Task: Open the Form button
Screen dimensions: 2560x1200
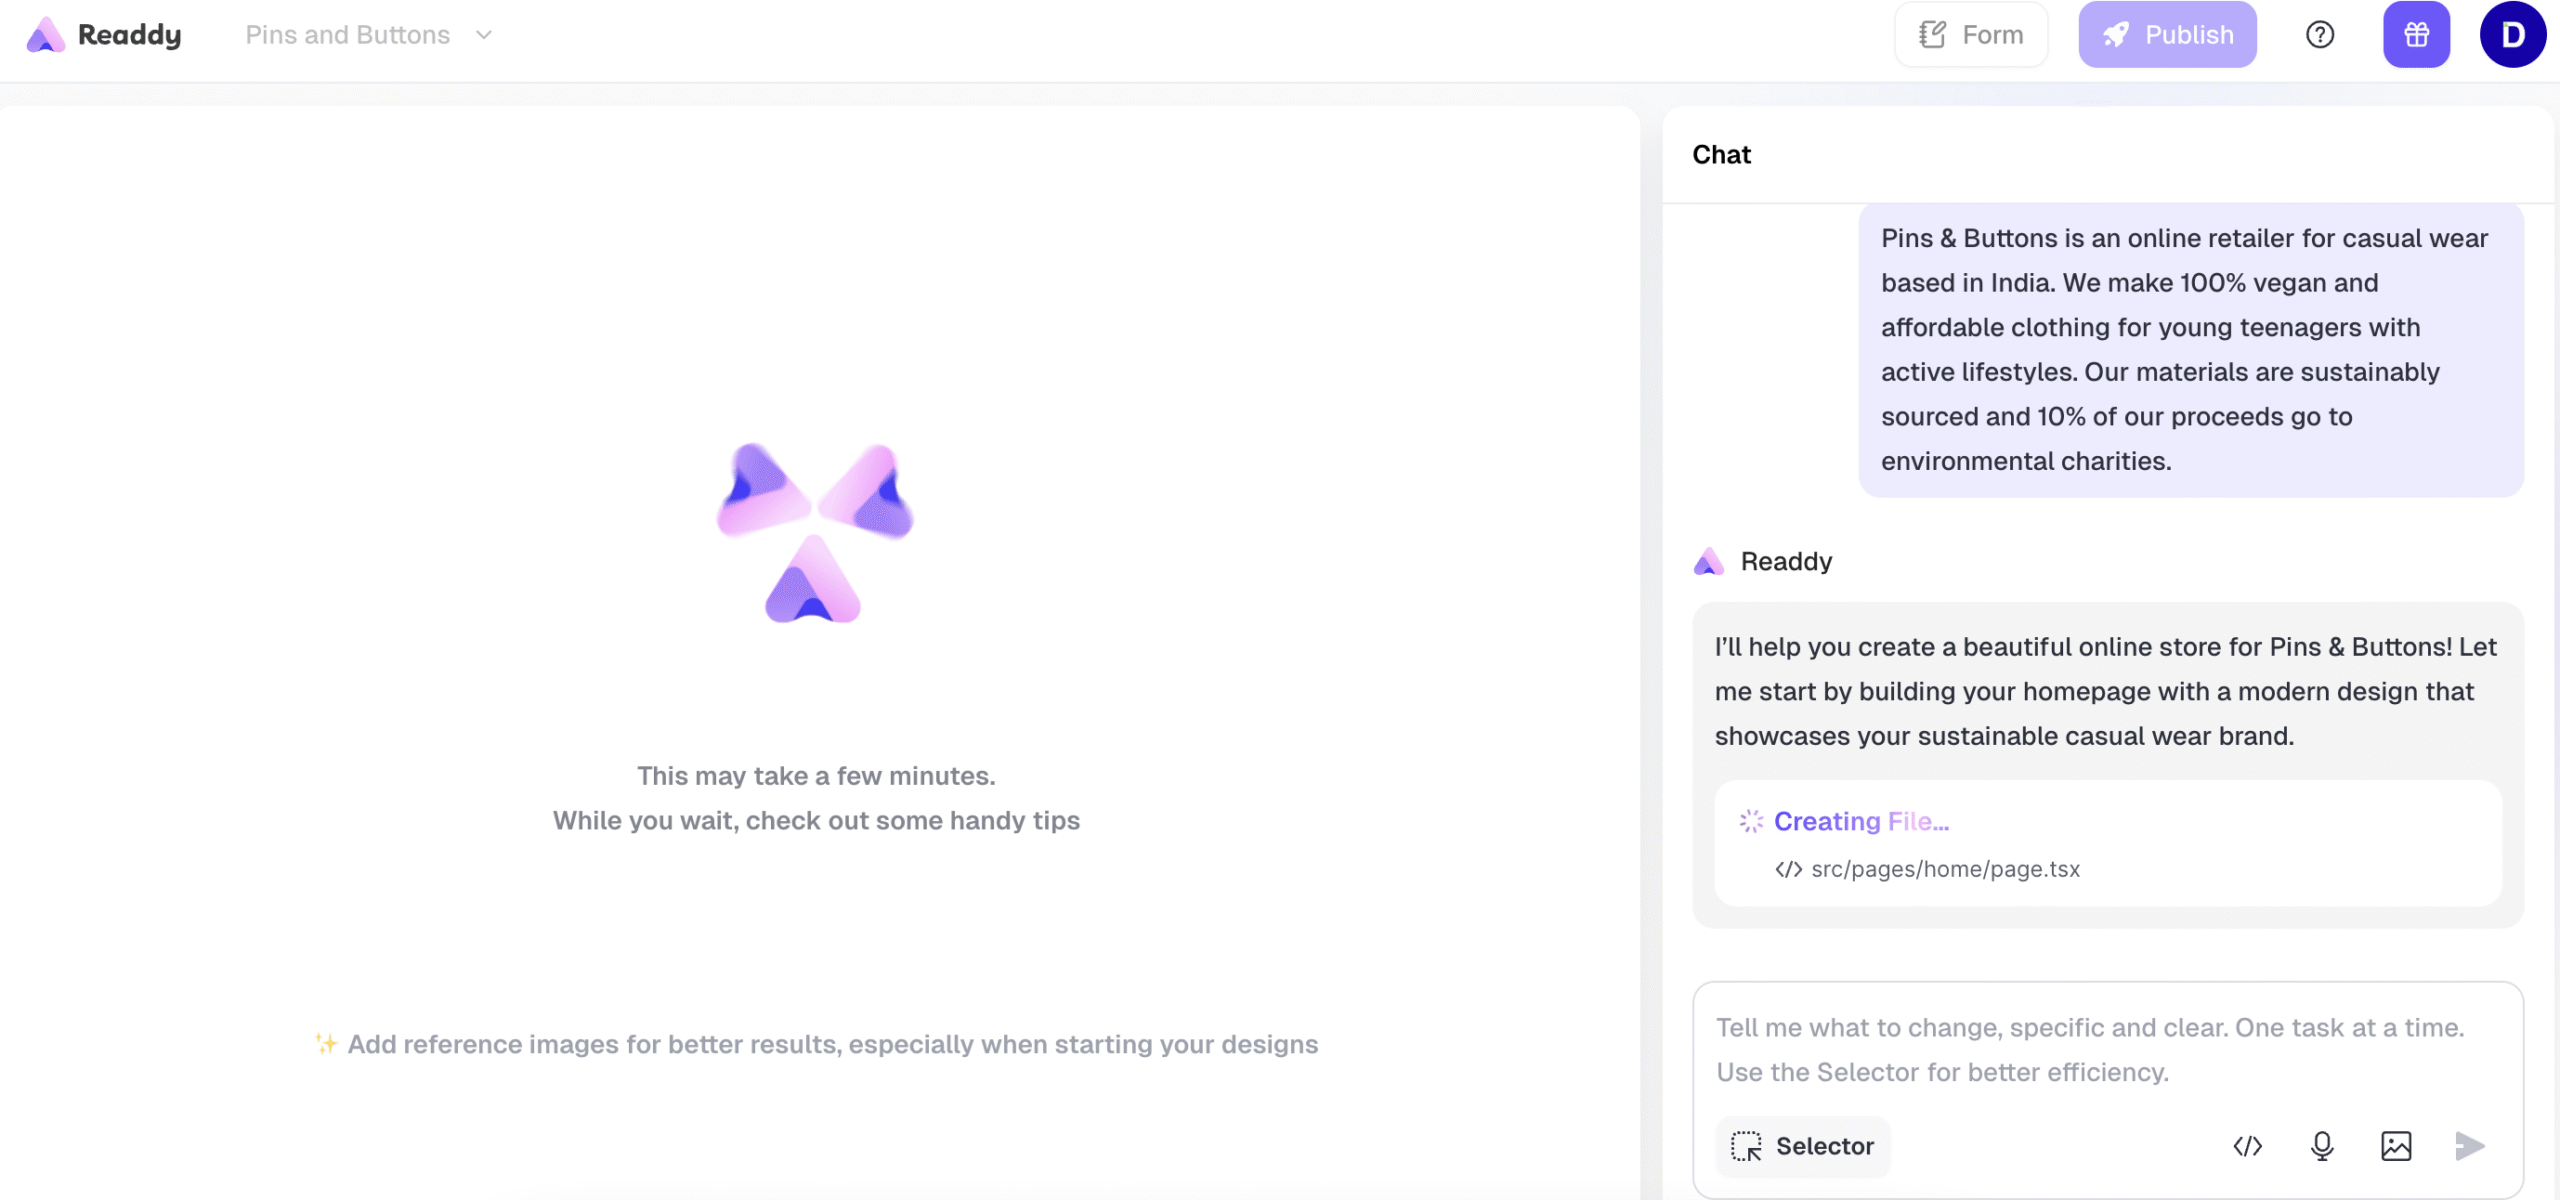Action: tap(1971, 35)
